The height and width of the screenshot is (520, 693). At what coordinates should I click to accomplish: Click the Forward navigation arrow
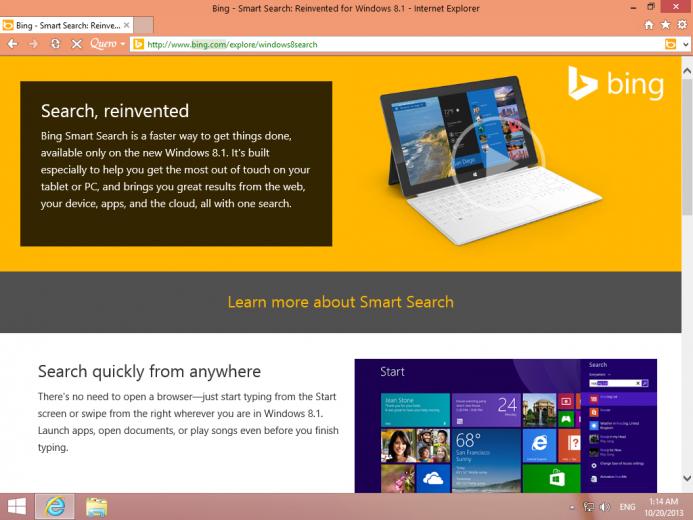[33, 44]
